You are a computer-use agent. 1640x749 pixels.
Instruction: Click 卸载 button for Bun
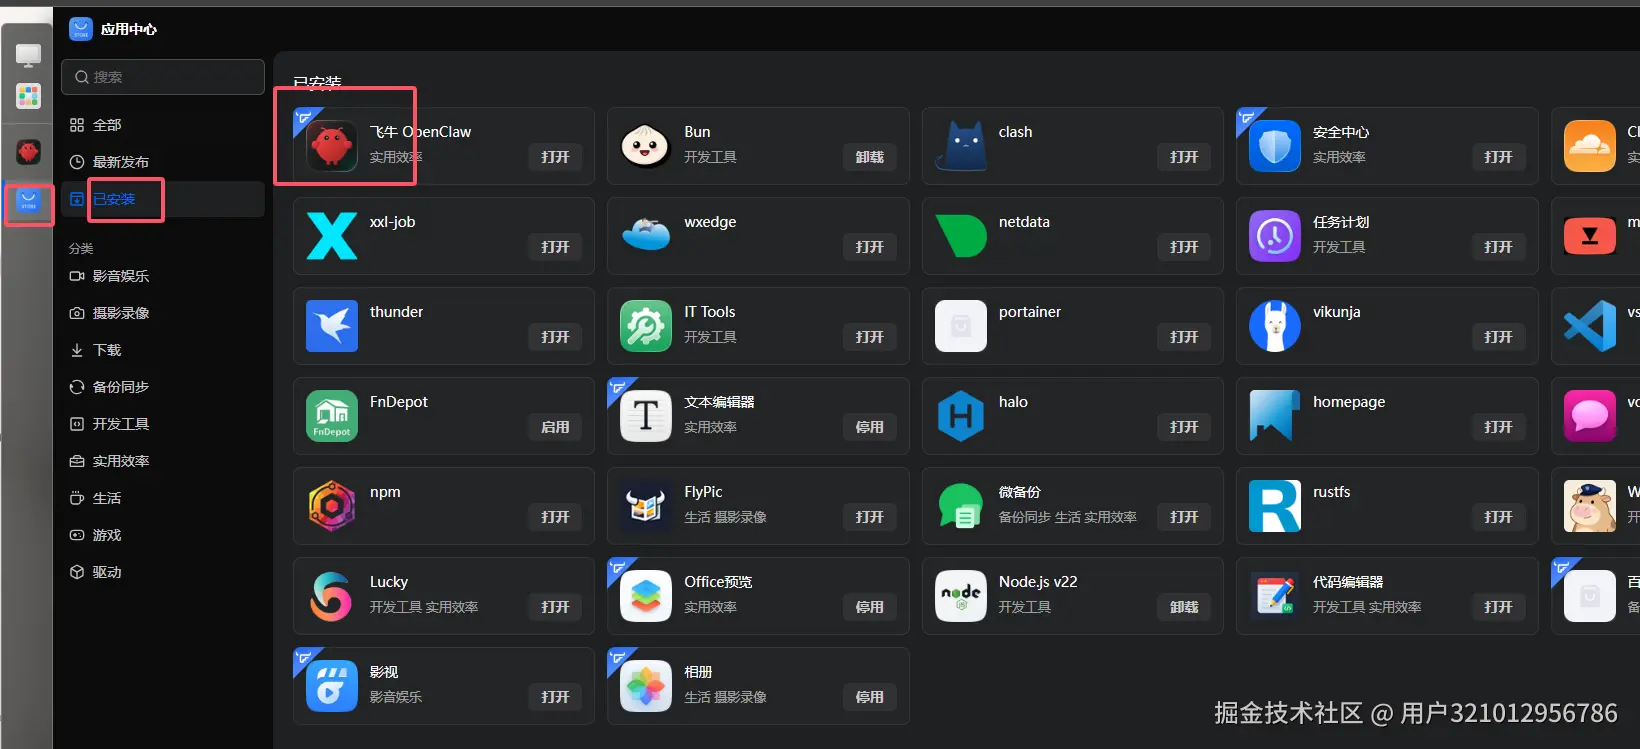pos(870,157)
